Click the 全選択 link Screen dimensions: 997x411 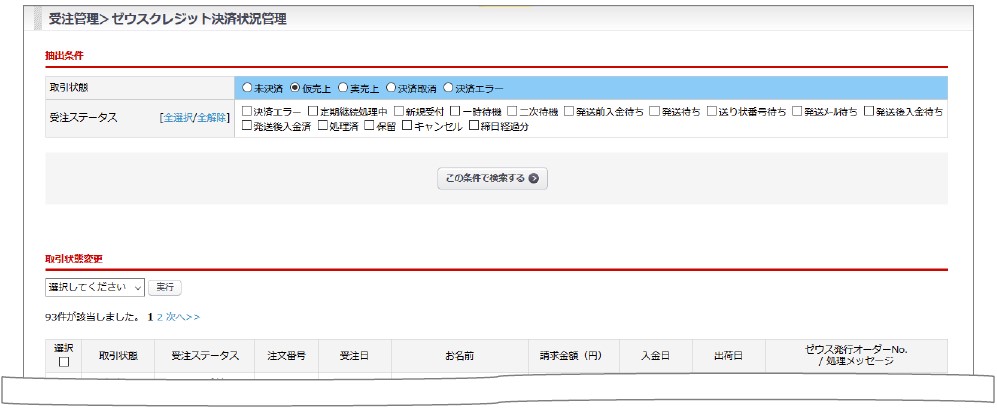tap(178, 118)
